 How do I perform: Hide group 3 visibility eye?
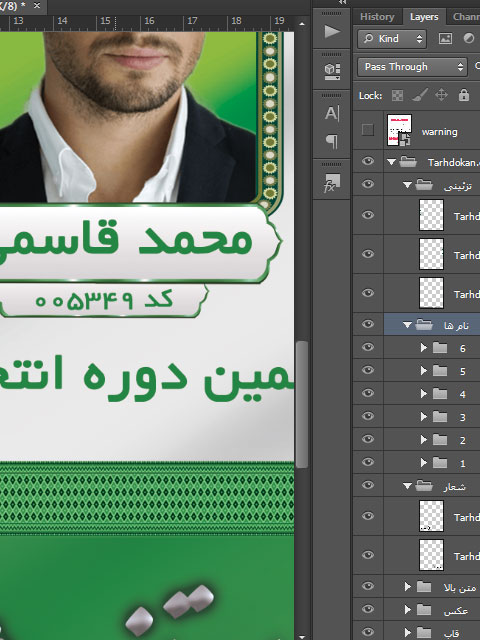(368, 416)
